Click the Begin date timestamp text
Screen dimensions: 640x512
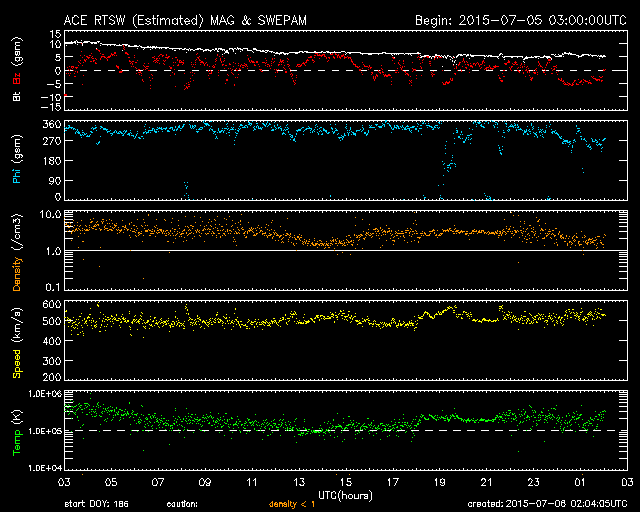(x=519, y=19)
